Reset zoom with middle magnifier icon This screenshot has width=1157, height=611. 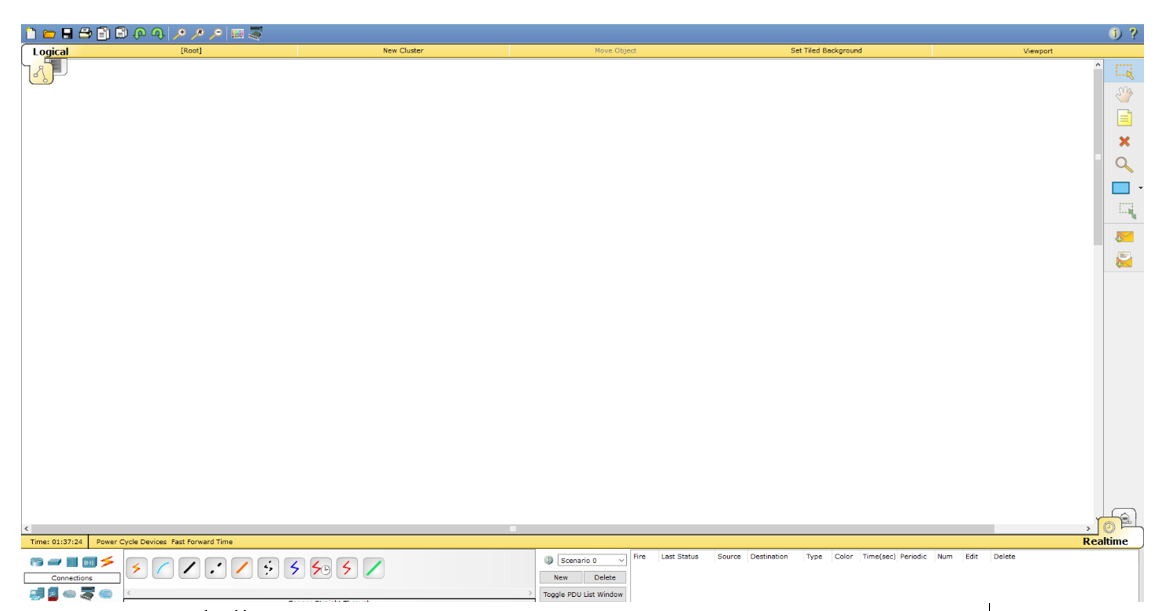click(x=198, y=33)
